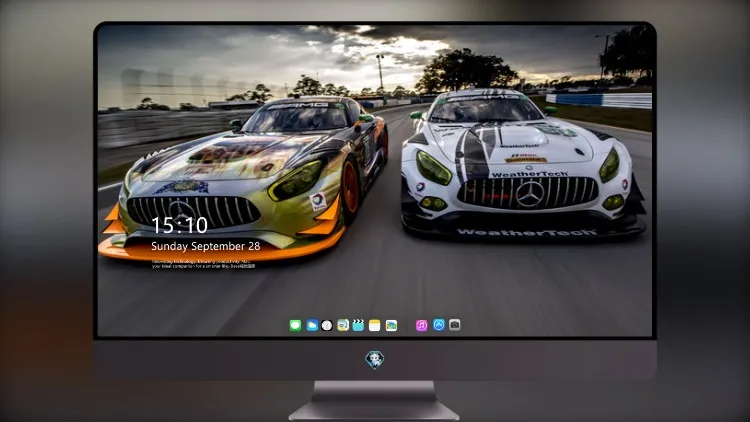Open the Videos clapperboard app in the dock
Screen dimensions: 750x422
358,325
